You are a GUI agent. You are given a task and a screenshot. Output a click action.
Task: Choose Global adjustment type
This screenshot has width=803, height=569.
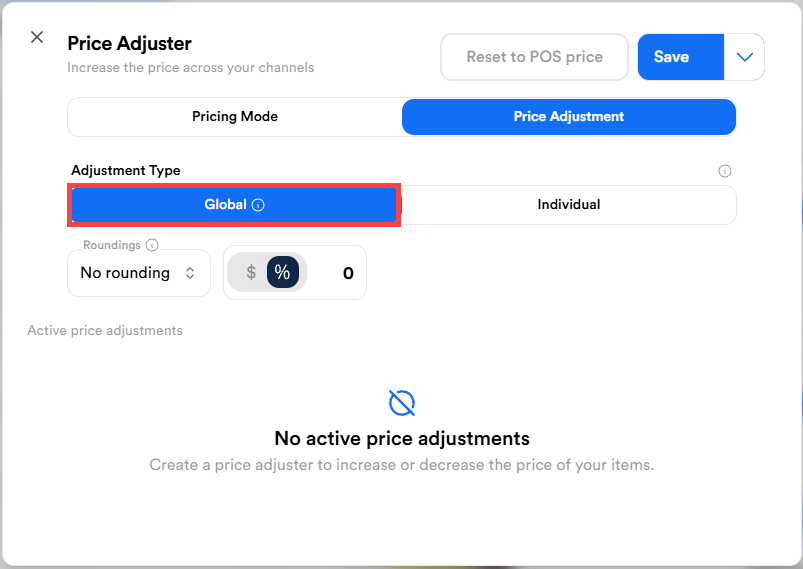pos(225,205)
